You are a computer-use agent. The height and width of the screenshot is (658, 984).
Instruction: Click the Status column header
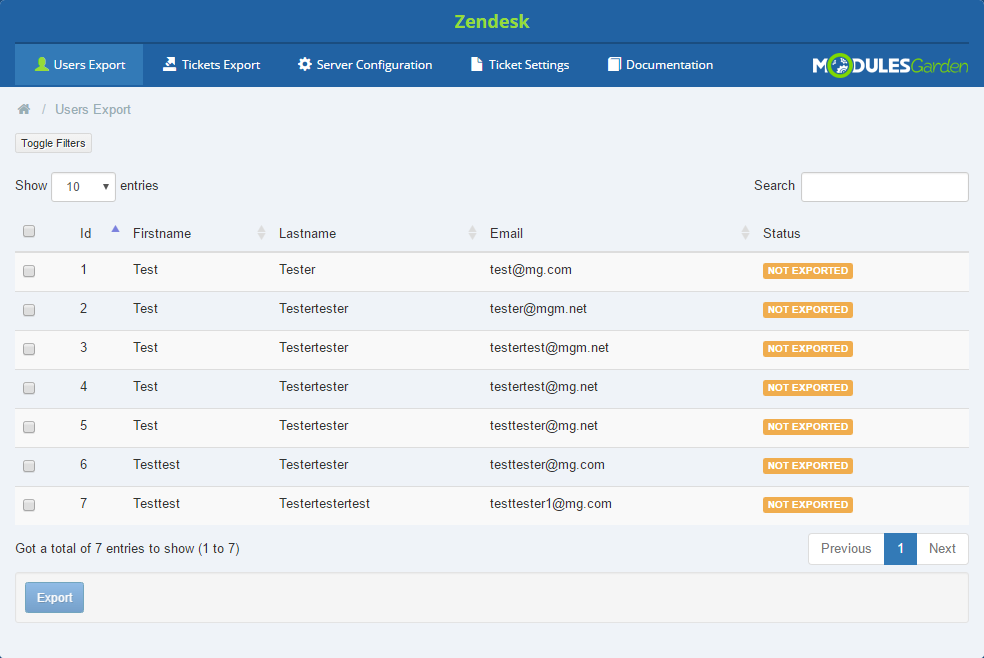tap(781, 233)
